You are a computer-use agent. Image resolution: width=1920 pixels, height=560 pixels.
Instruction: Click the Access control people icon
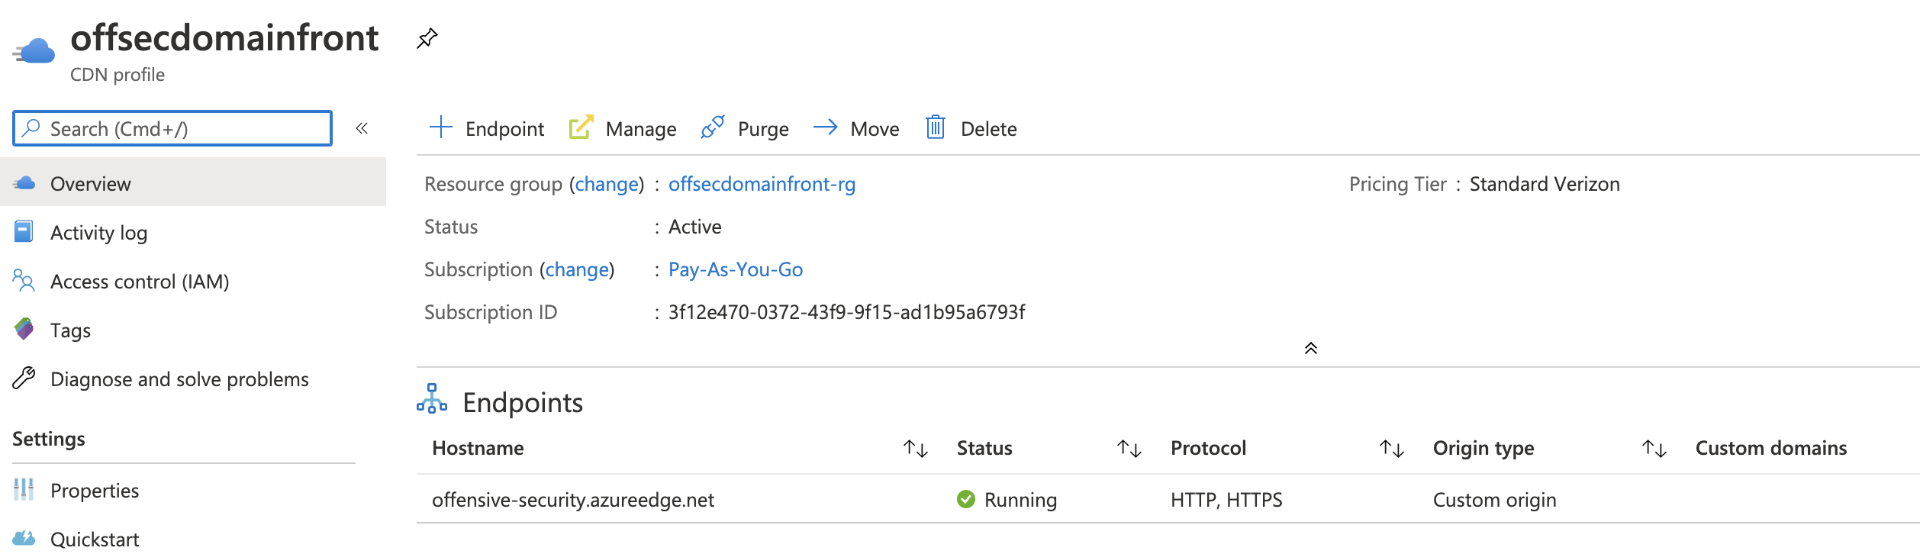[24, 280]
